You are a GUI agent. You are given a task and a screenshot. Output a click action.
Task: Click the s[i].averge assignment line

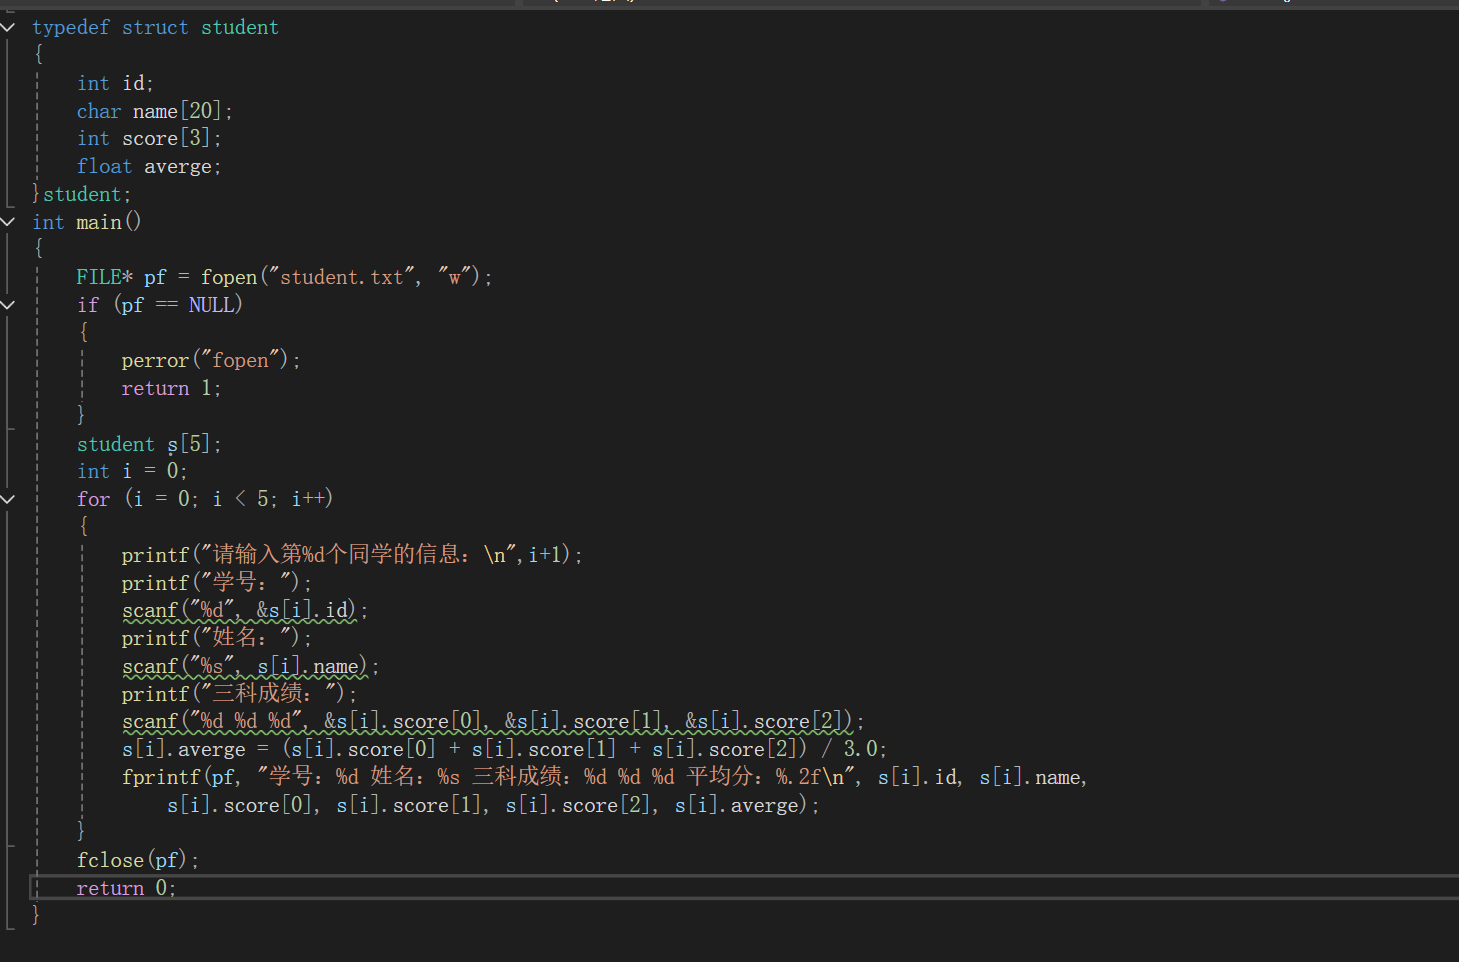point(504,749)
